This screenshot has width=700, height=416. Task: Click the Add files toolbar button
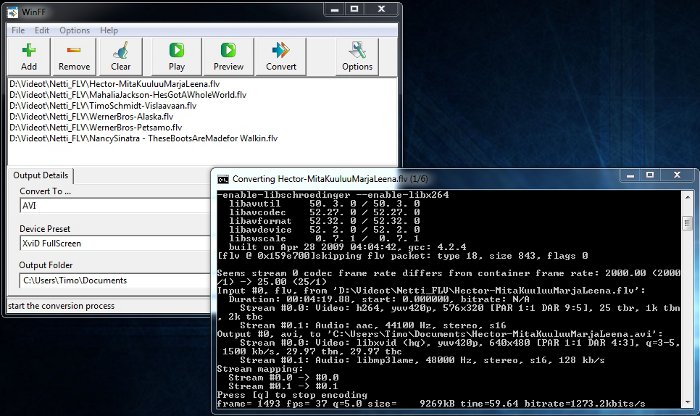coord(29,57)
